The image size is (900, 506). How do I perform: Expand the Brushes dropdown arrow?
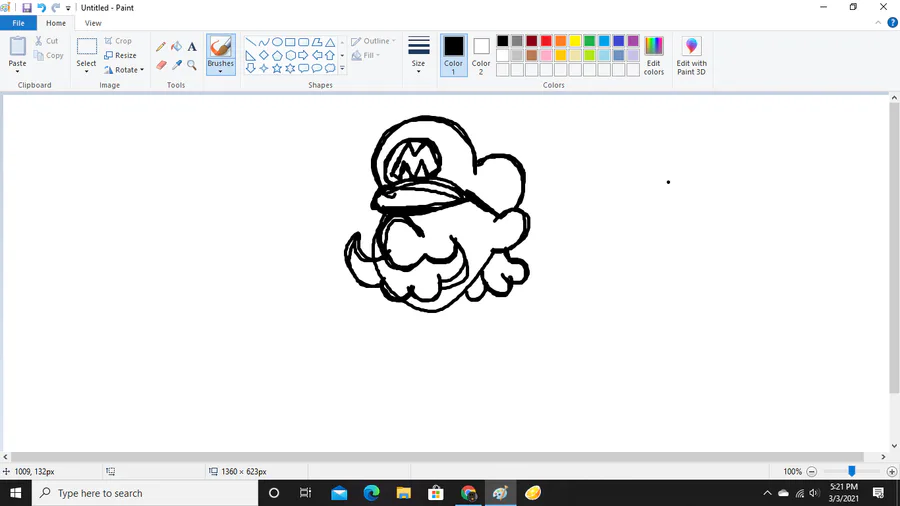tap(220, 71)
